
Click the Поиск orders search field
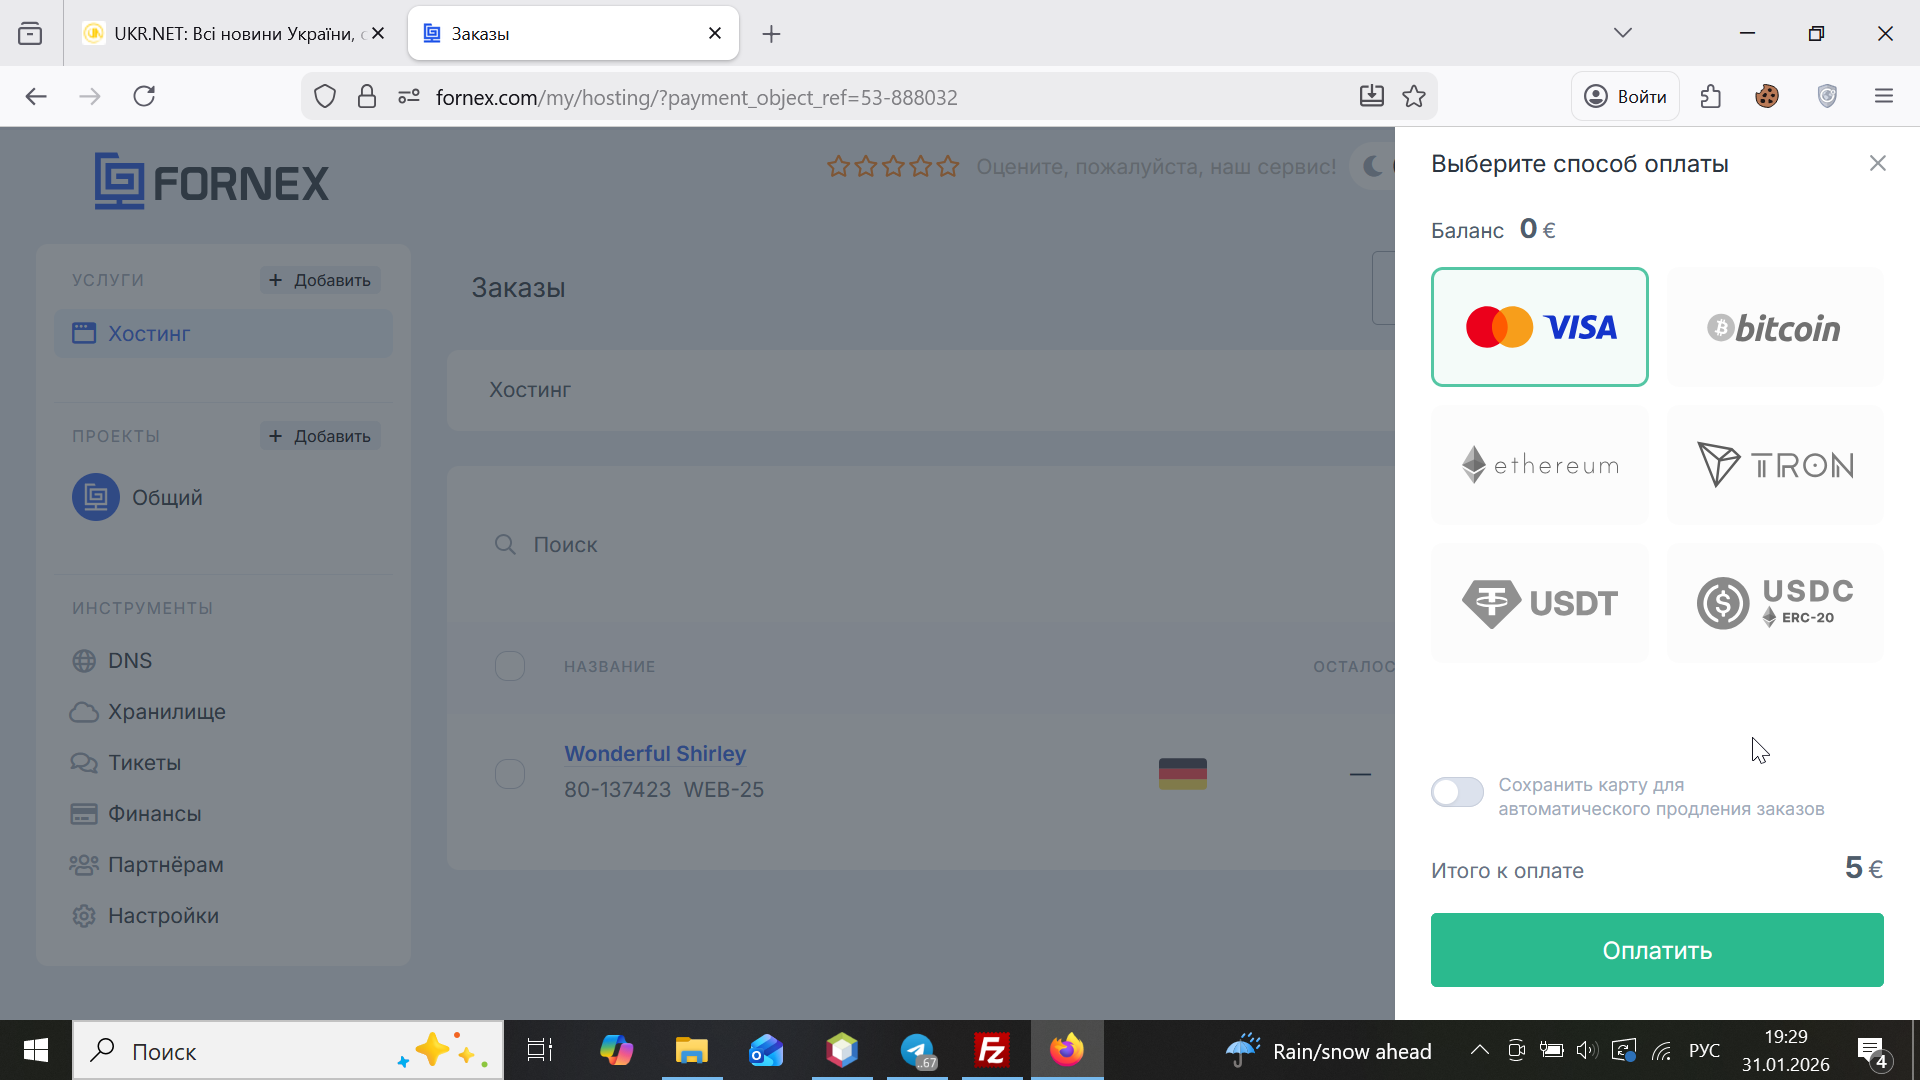pos(800,545)
